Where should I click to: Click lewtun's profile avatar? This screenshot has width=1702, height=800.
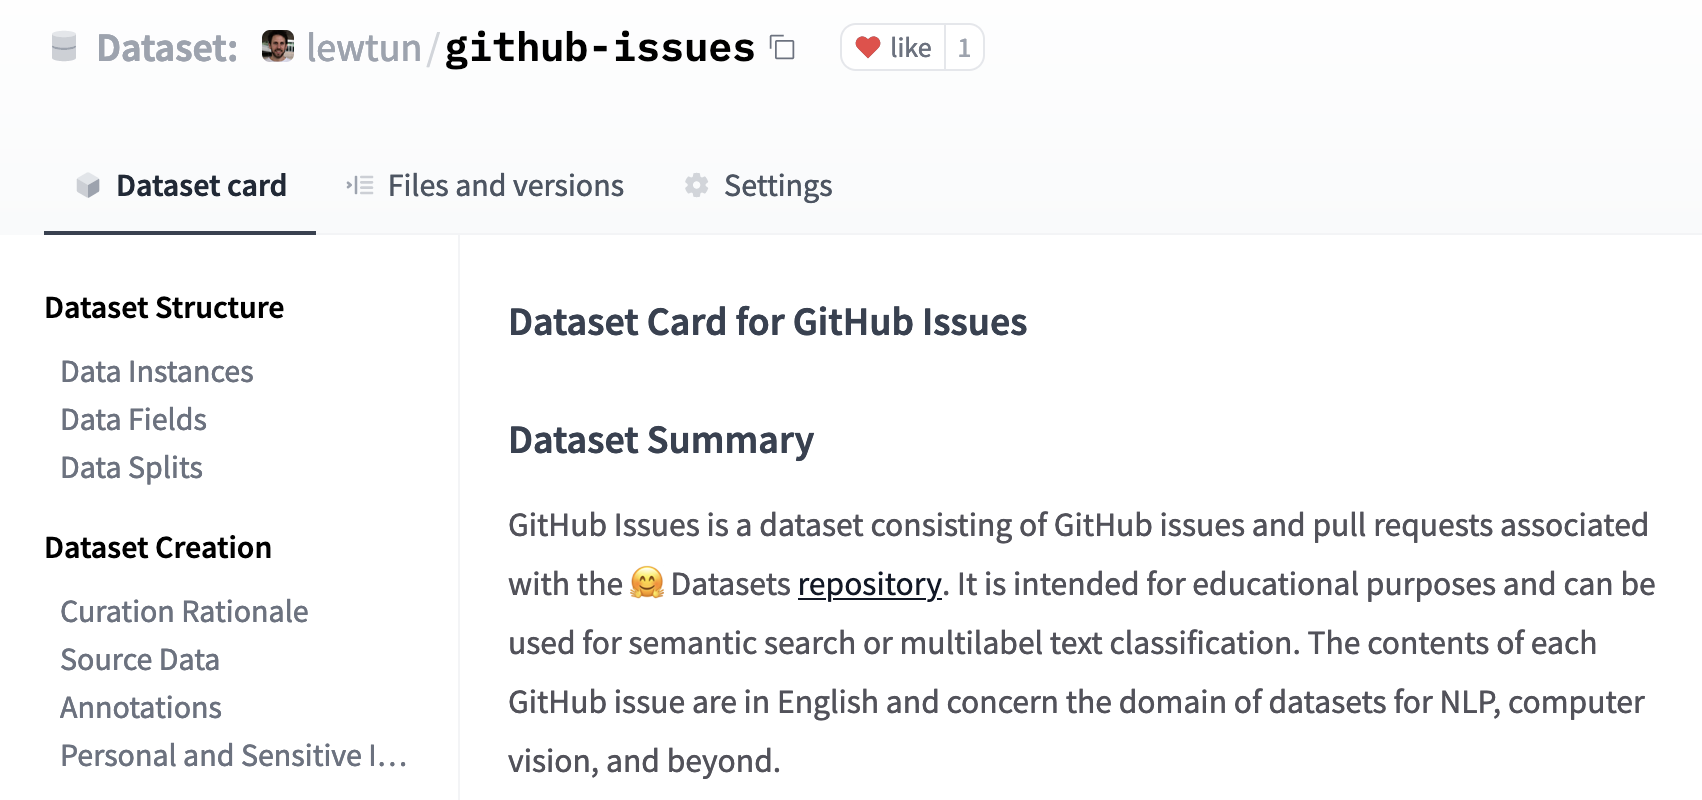point(277,46)
